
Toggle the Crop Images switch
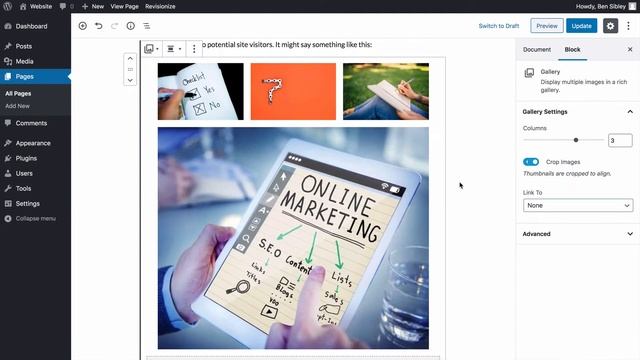point(531,162)
